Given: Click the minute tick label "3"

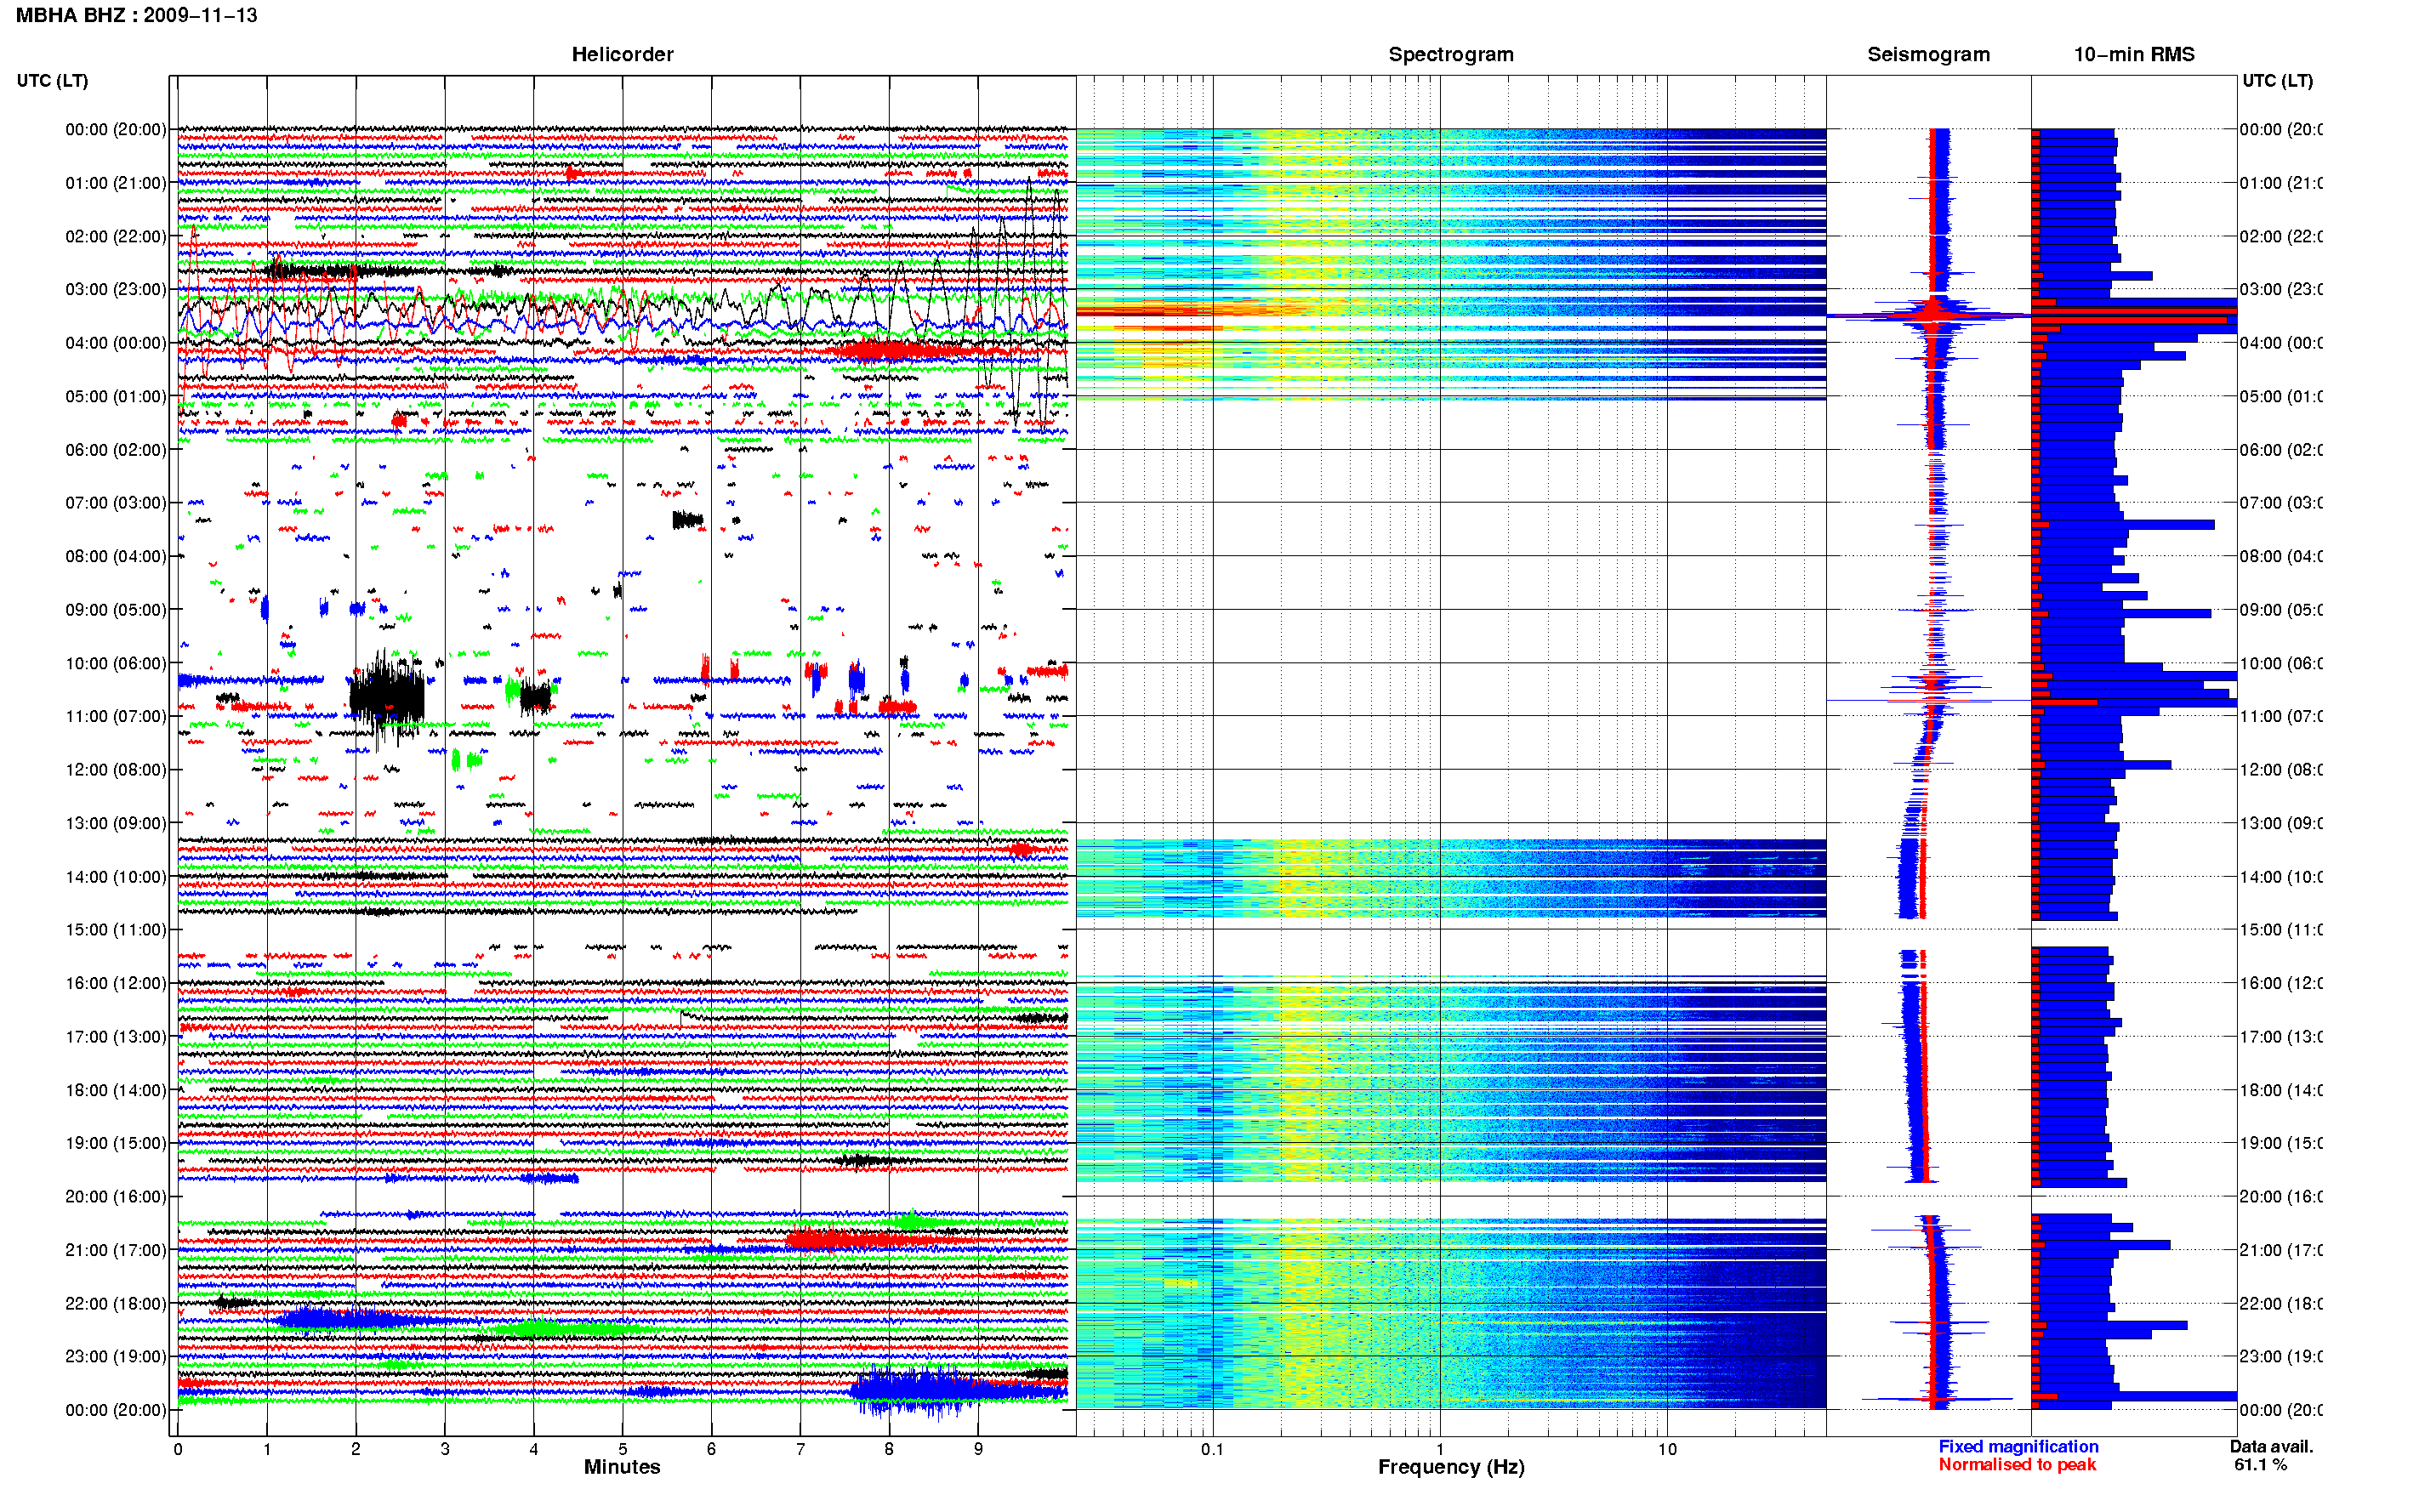Looking at the screenshot, I should click(x=445, y=1449).
